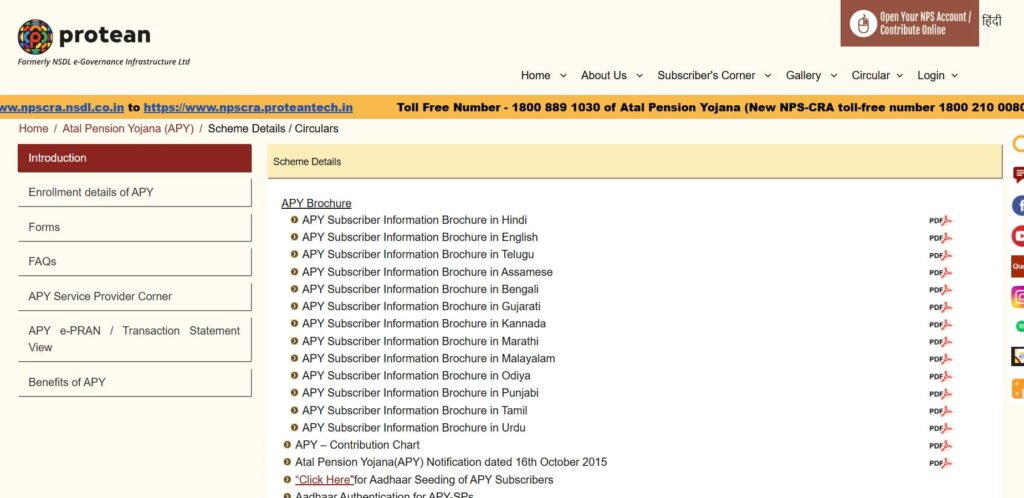
Task: Click the Protean logo
Action: pos(84,37)
